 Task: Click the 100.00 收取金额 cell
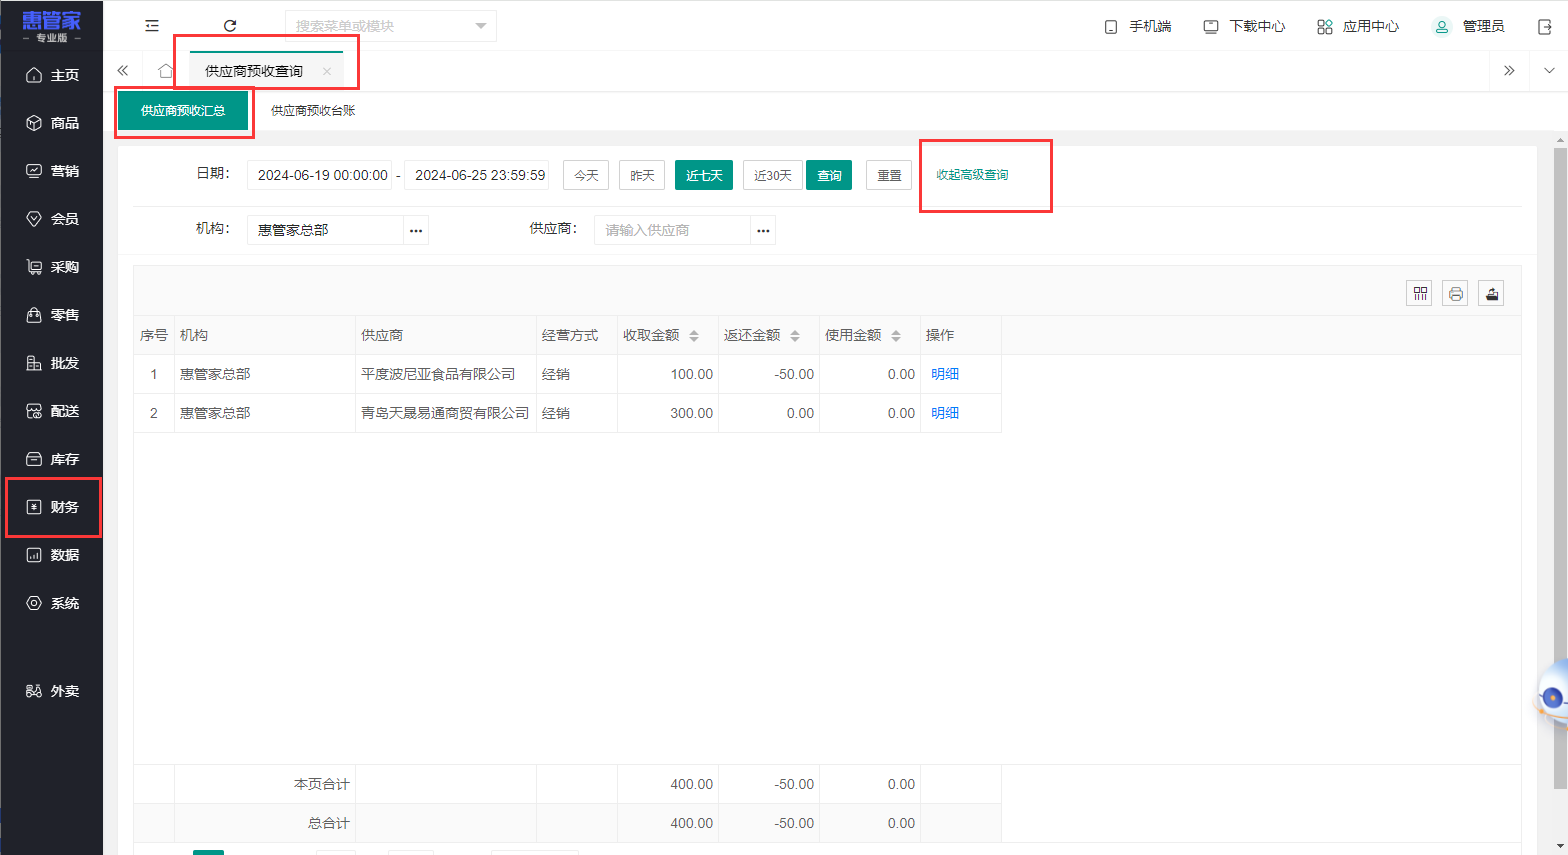pyautogui.click(x=668, y=374)
